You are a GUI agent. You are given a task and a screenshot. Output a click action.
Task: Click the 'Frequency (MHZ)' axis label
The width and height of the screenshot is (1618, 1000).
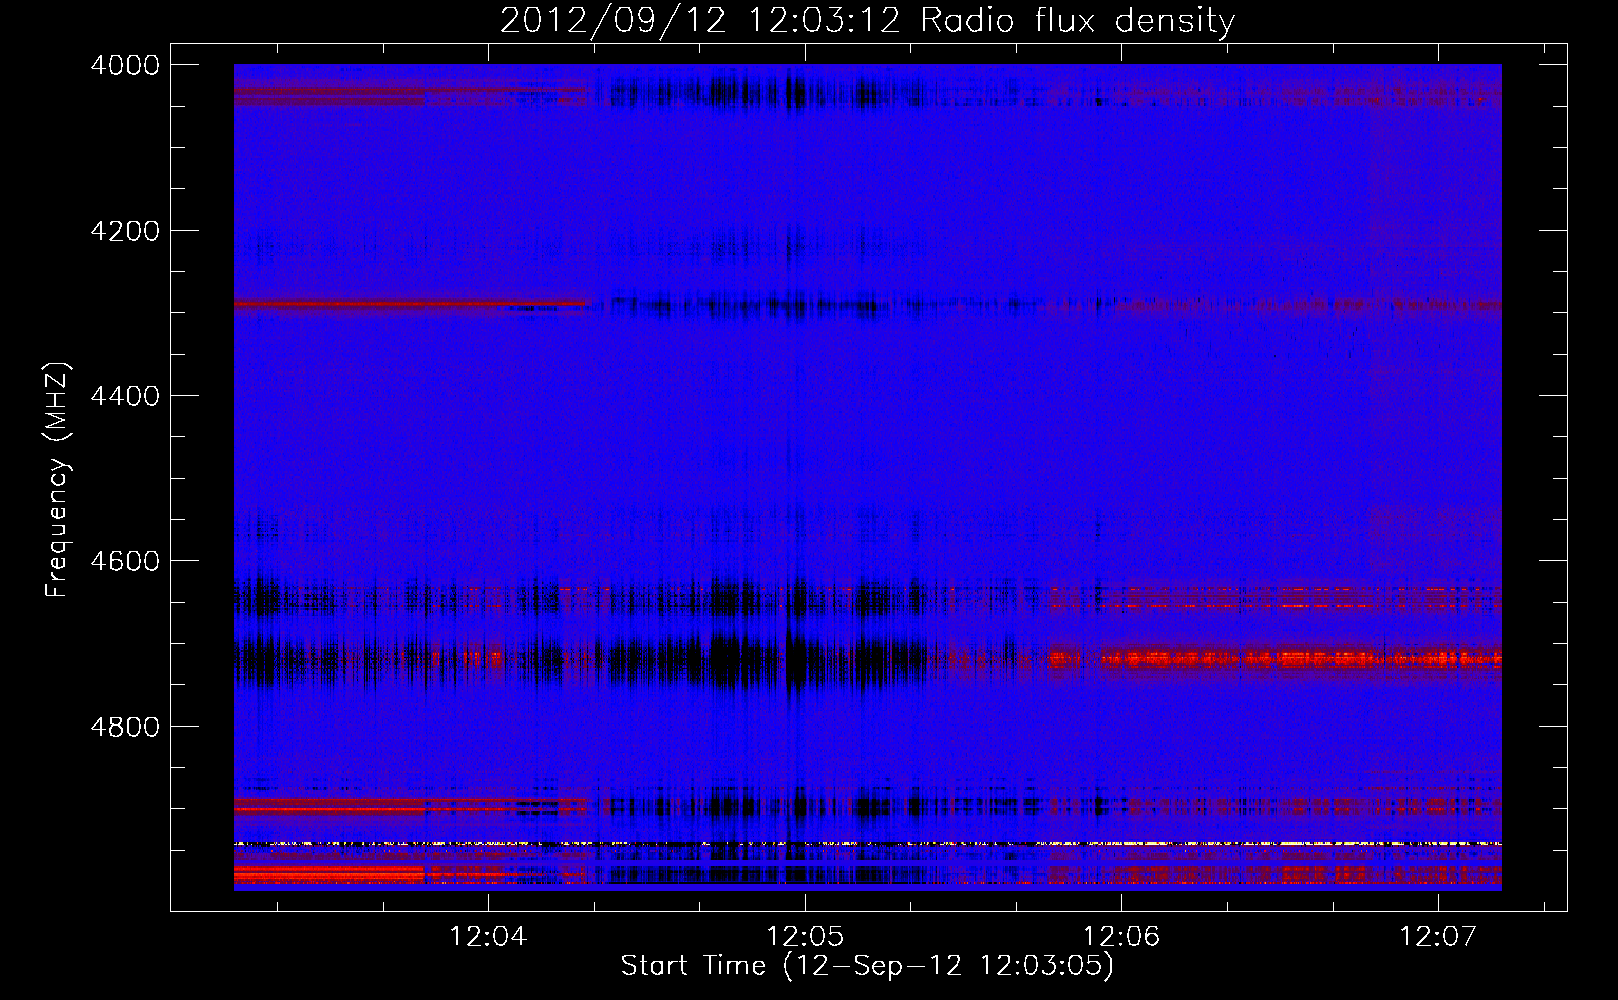pos(57,479)
